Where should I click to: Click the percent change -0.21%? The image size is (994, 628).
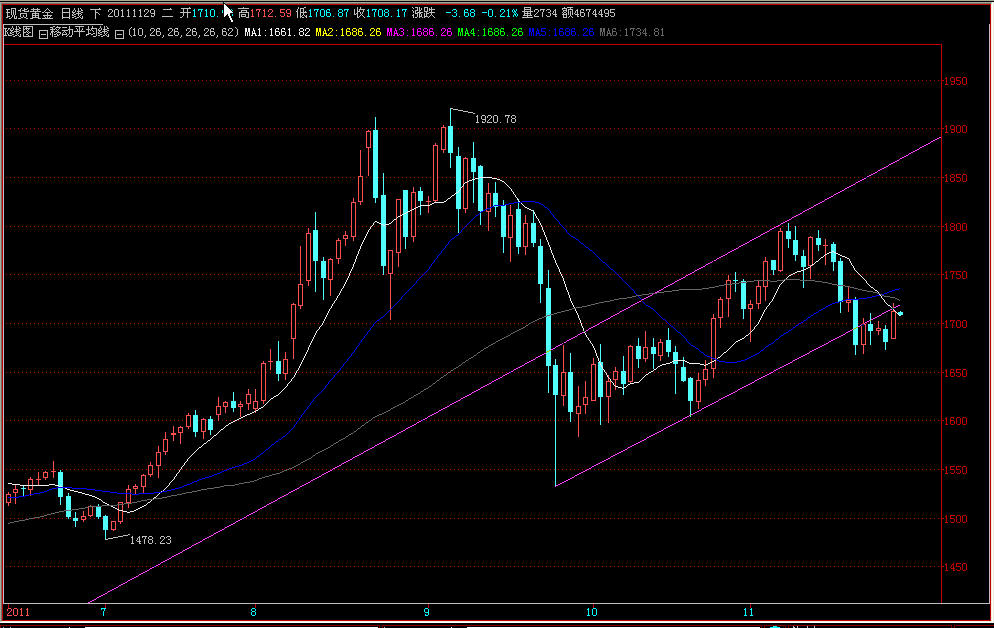point(500,13)
